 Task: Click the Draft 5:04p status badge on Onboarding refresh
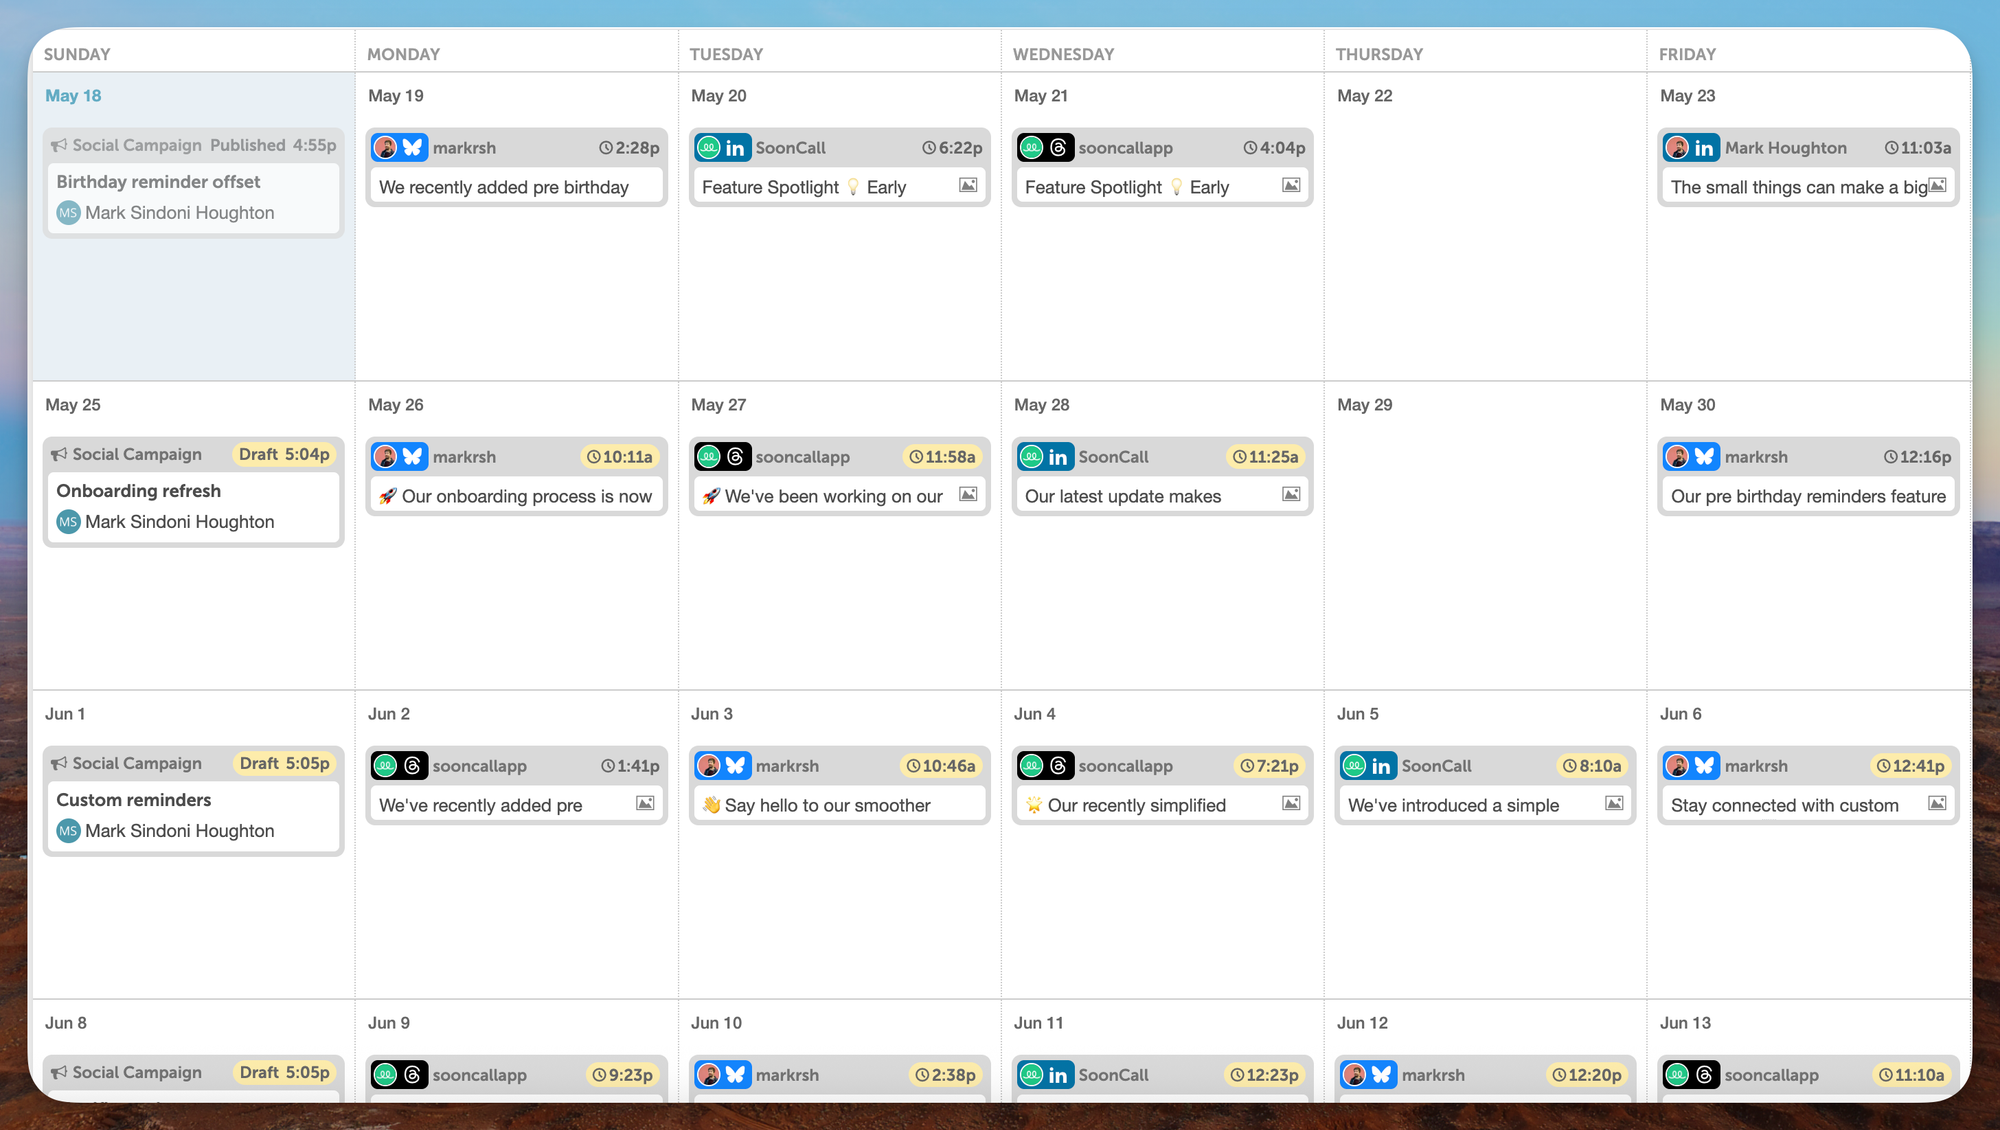pyautogui.click(x=286, y=454)
